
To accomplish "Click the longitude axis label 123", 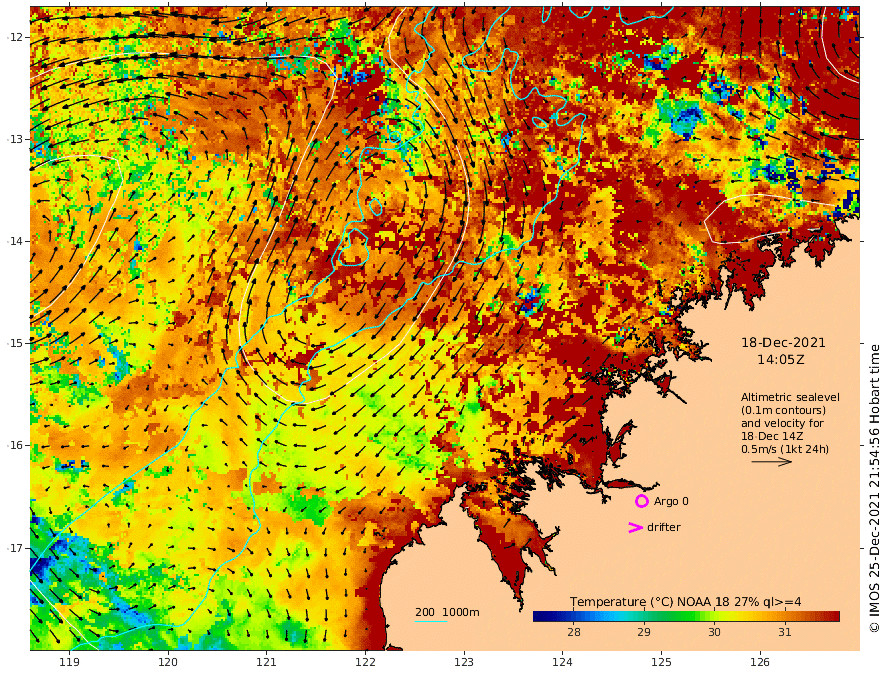I will coord(464,663).
